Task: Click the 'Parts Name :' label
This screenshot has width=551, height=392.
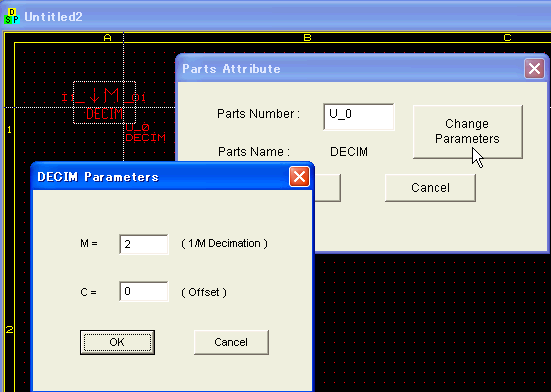Action: 254,152
